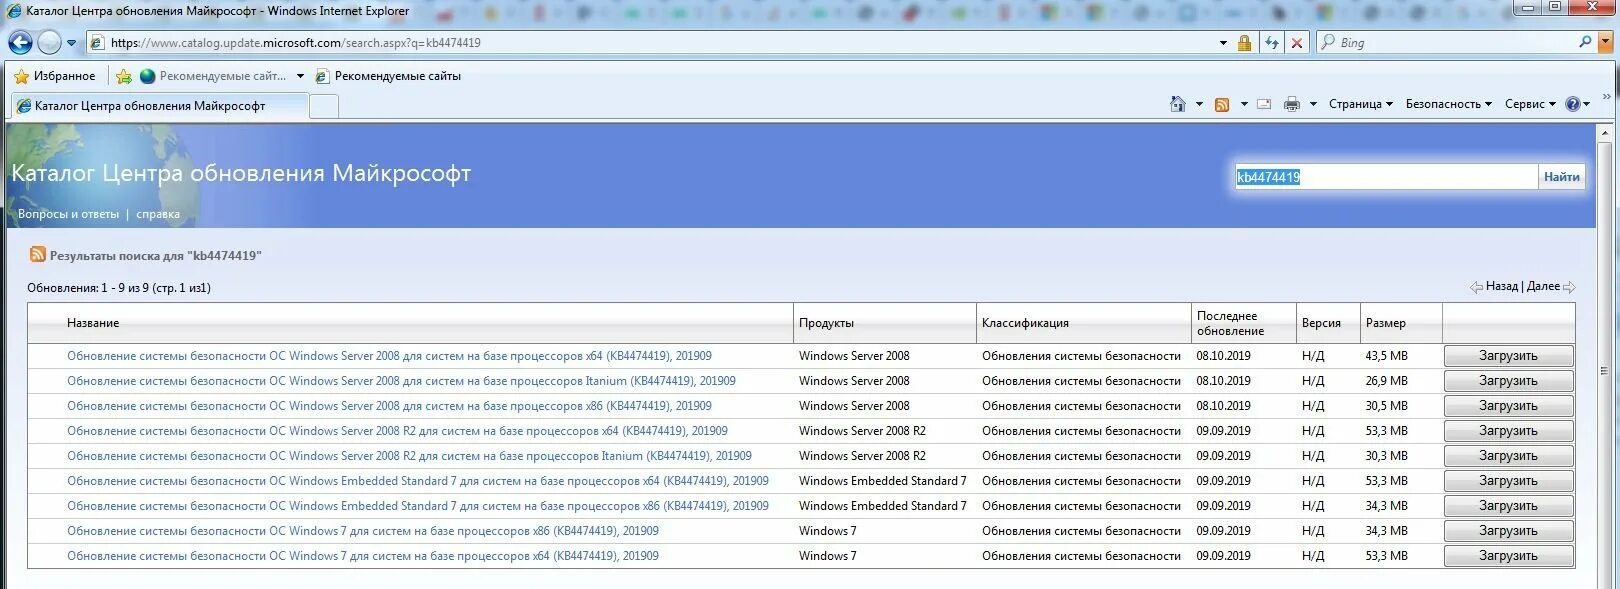The image size is (1620, 589).
Task: Open Windows Server 2008 R2 x64 update link
Action: 397,431
